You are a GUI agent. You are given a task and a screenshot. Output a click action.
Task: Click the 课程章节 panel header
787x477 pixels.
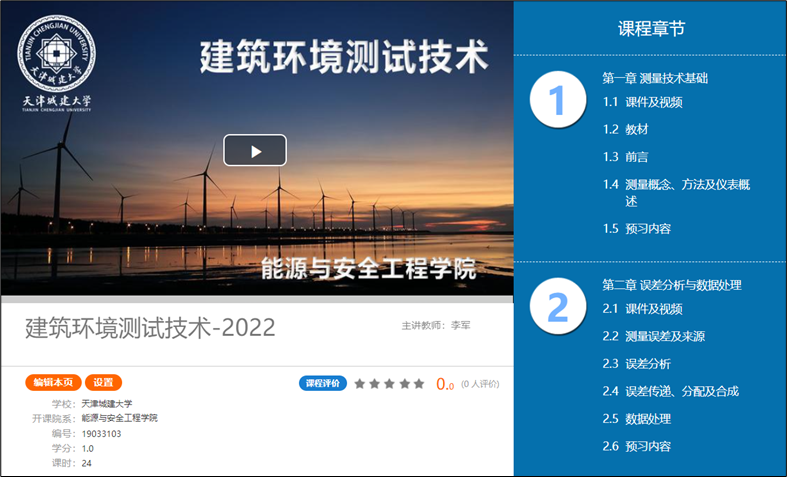coord(651,29)
